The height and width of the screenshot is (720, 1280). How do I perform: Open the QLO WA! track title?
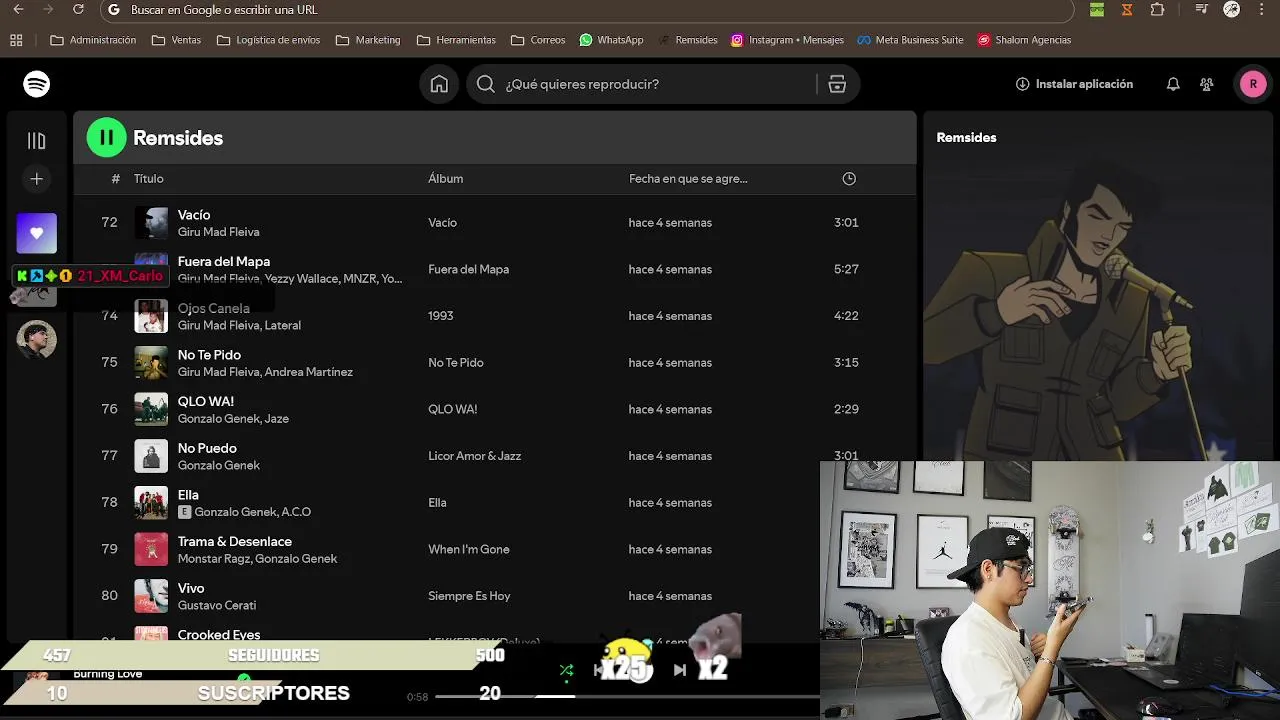point(206,402)
